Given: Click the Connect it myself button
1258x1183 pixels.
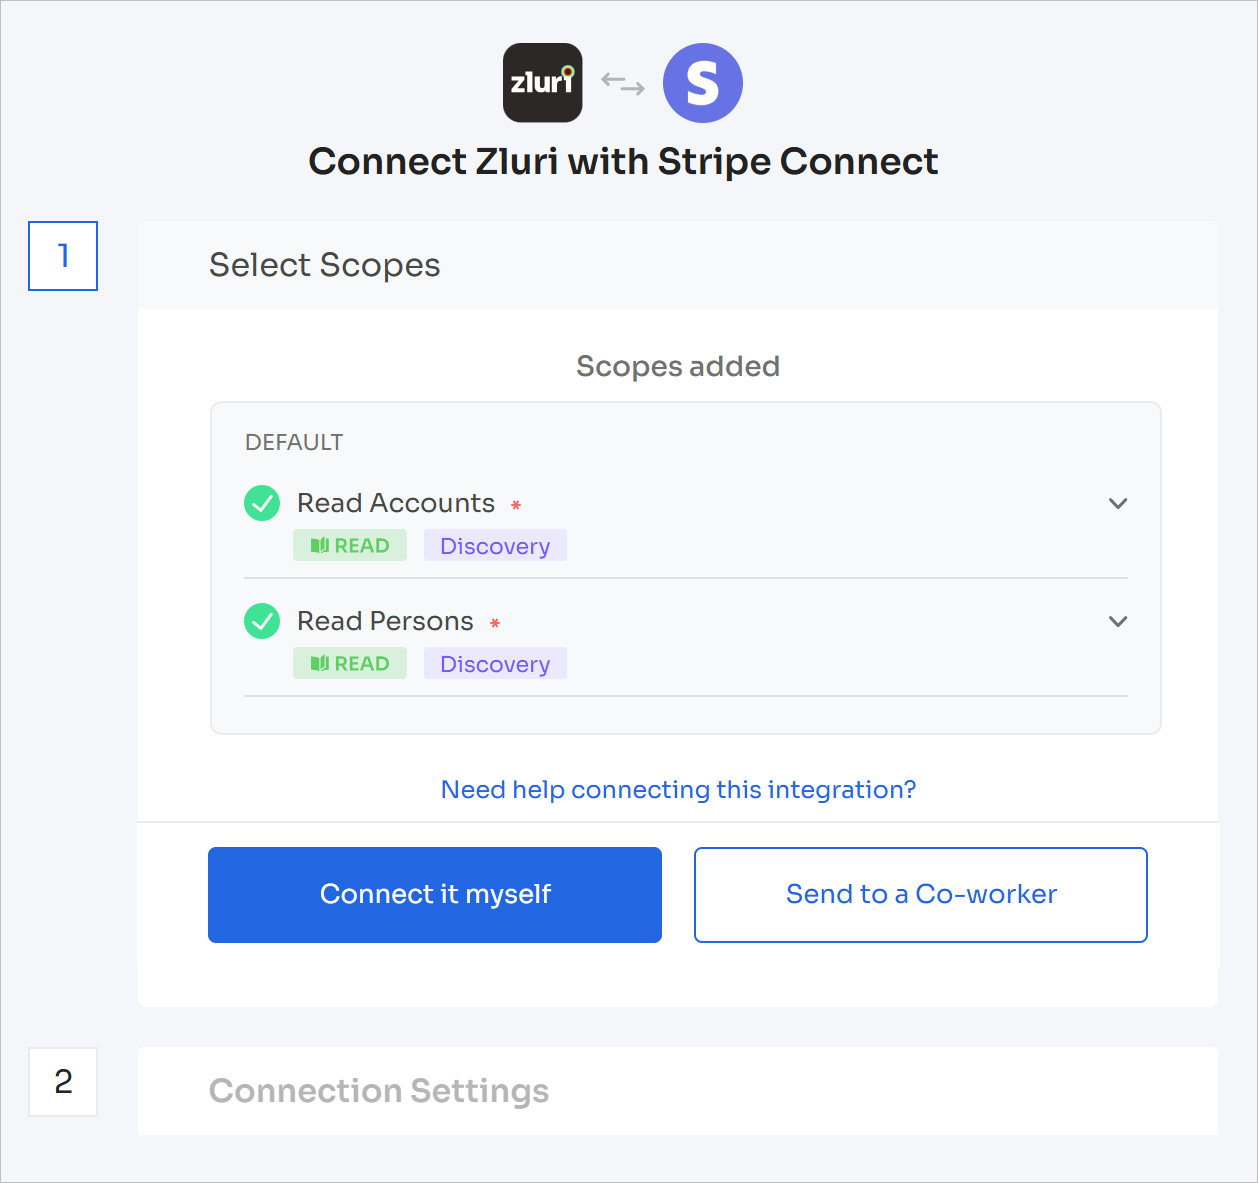Looking at the screenshot, I should [x=435, y=895].
